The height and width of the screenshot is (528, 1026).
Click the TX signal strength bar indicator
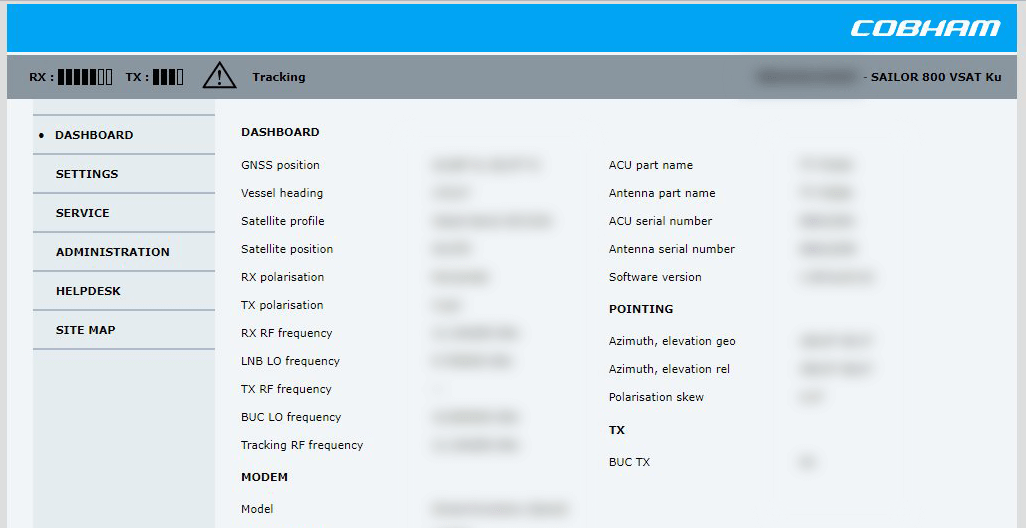(168, 77)
